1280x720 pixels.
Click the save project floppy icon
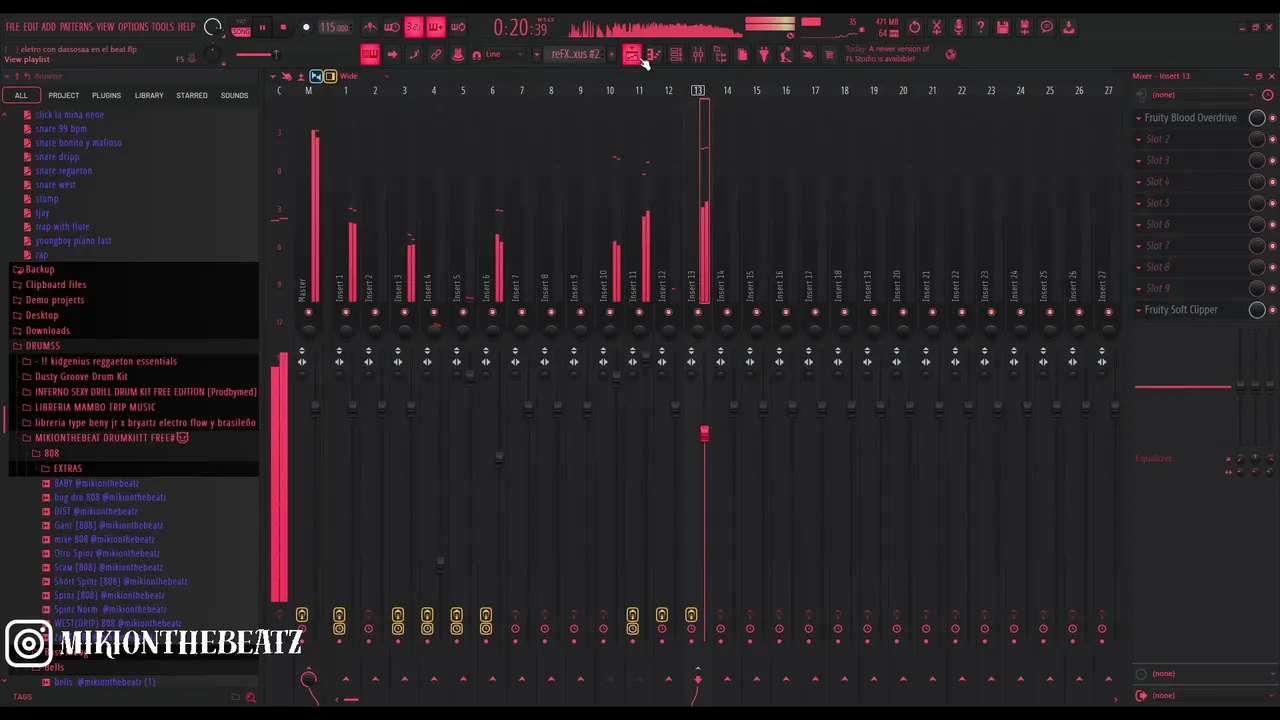tap(1002, 27)
